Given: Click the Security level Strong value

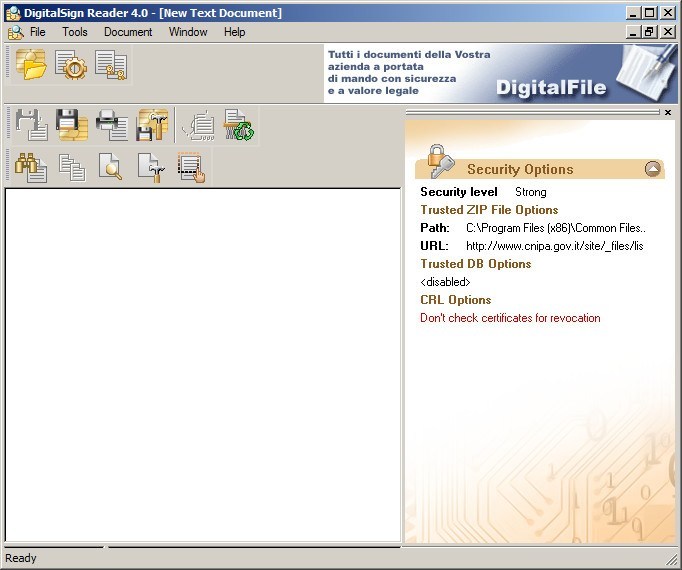Looking at the screenshot, I should coord(531,192).
